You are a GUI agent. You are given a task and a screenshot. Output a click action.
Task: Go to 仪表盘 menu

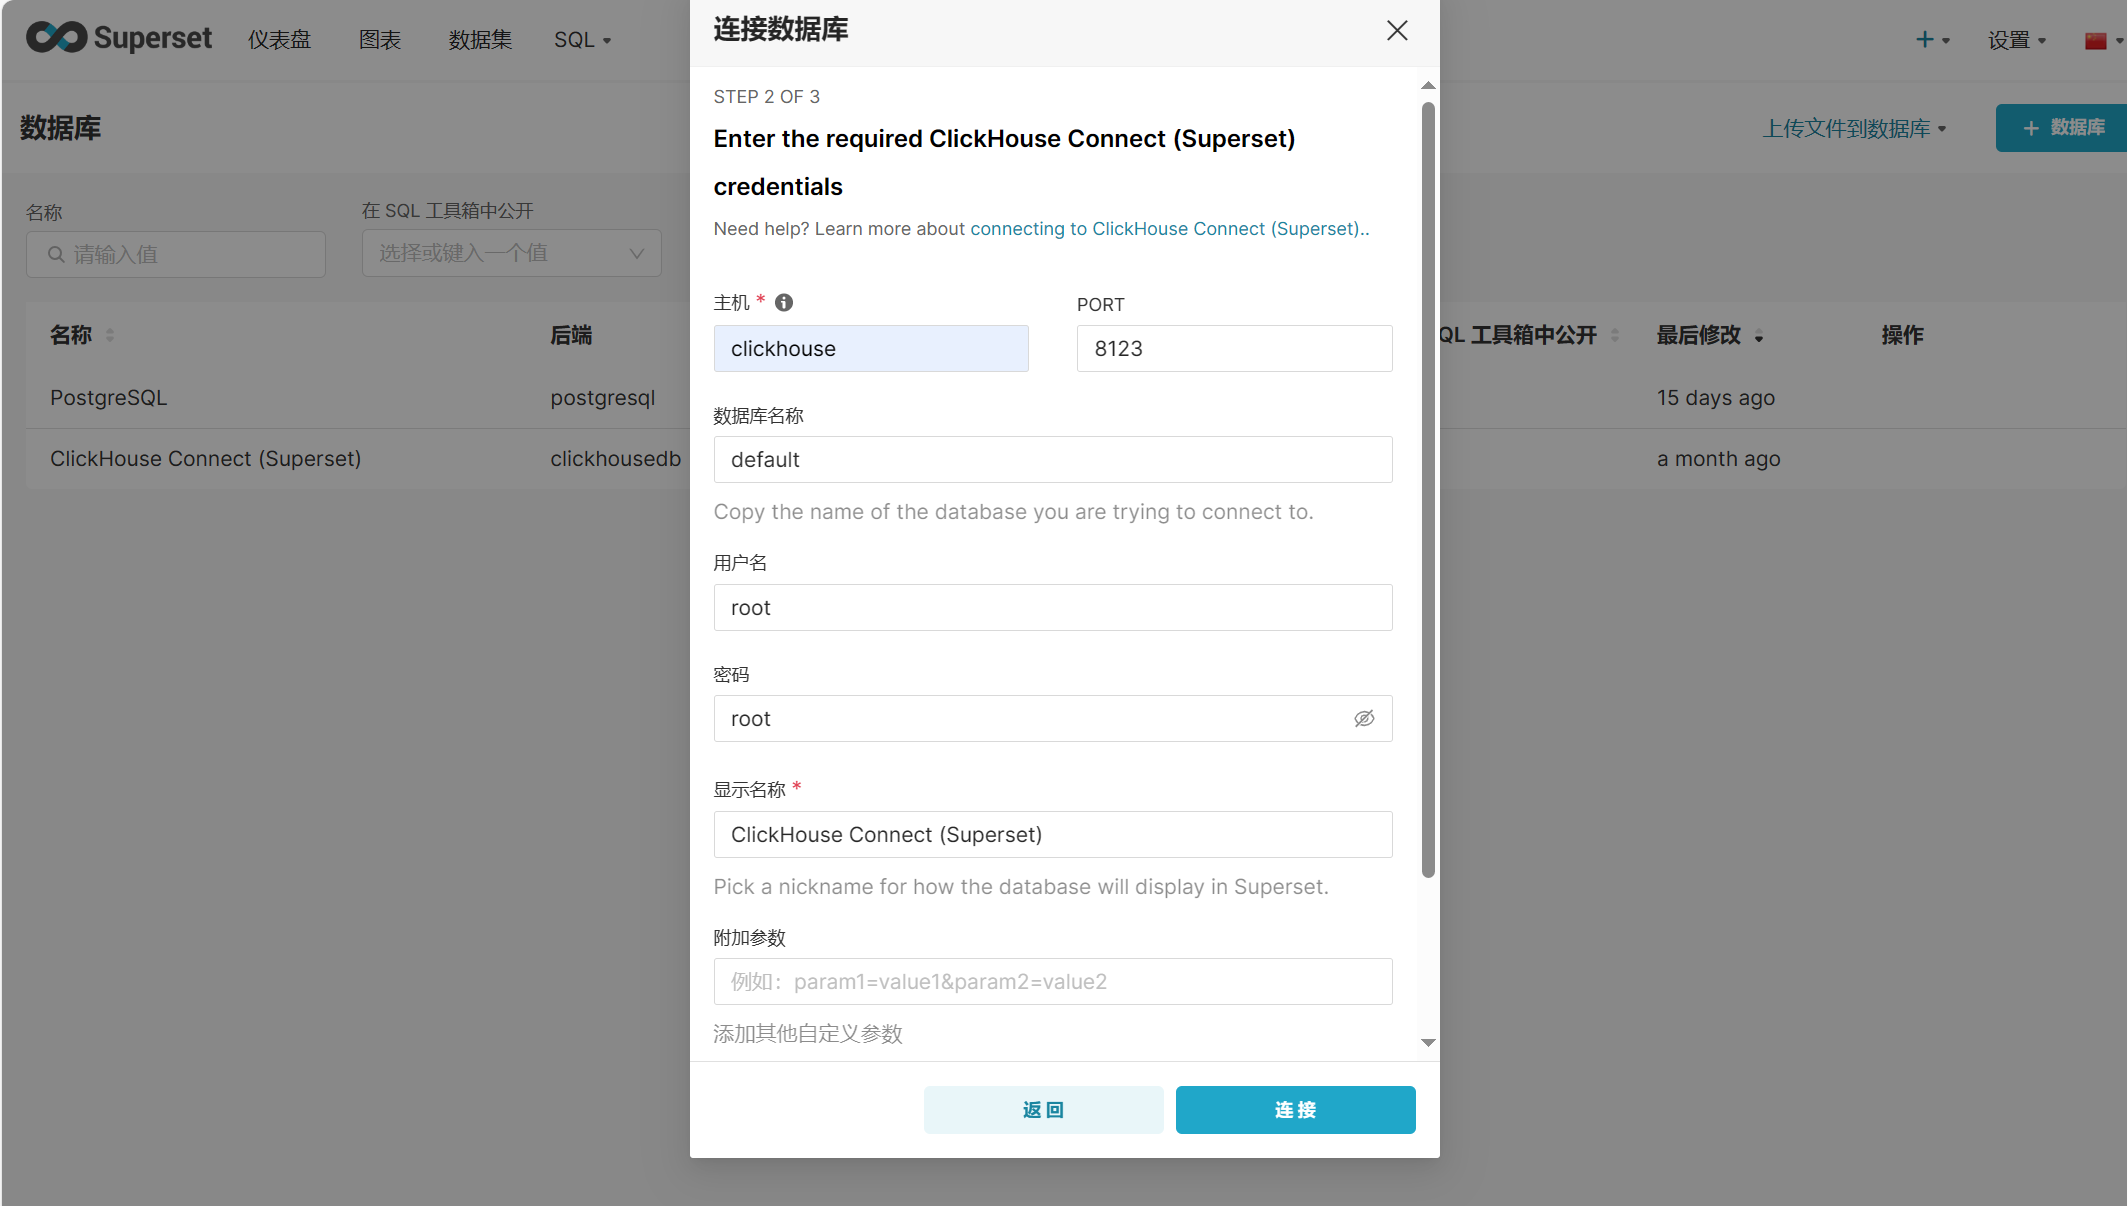click(x=279, y=40)
